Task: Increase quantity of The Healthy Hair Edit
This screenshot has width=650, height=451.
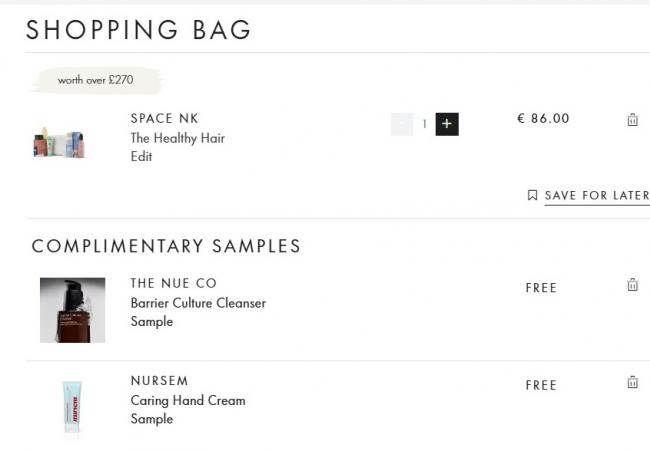Action: (x=447, y=124)
